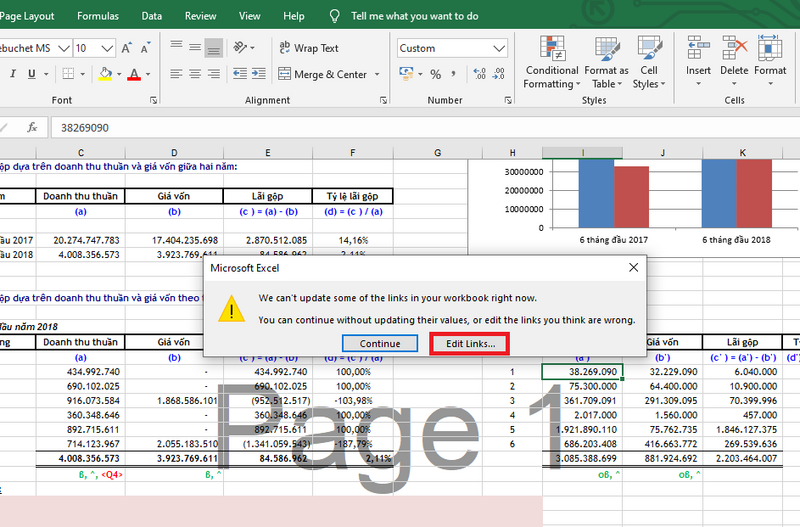Switch to the Review tab
This screenshot has width=800, height=527.
(200, 16)
